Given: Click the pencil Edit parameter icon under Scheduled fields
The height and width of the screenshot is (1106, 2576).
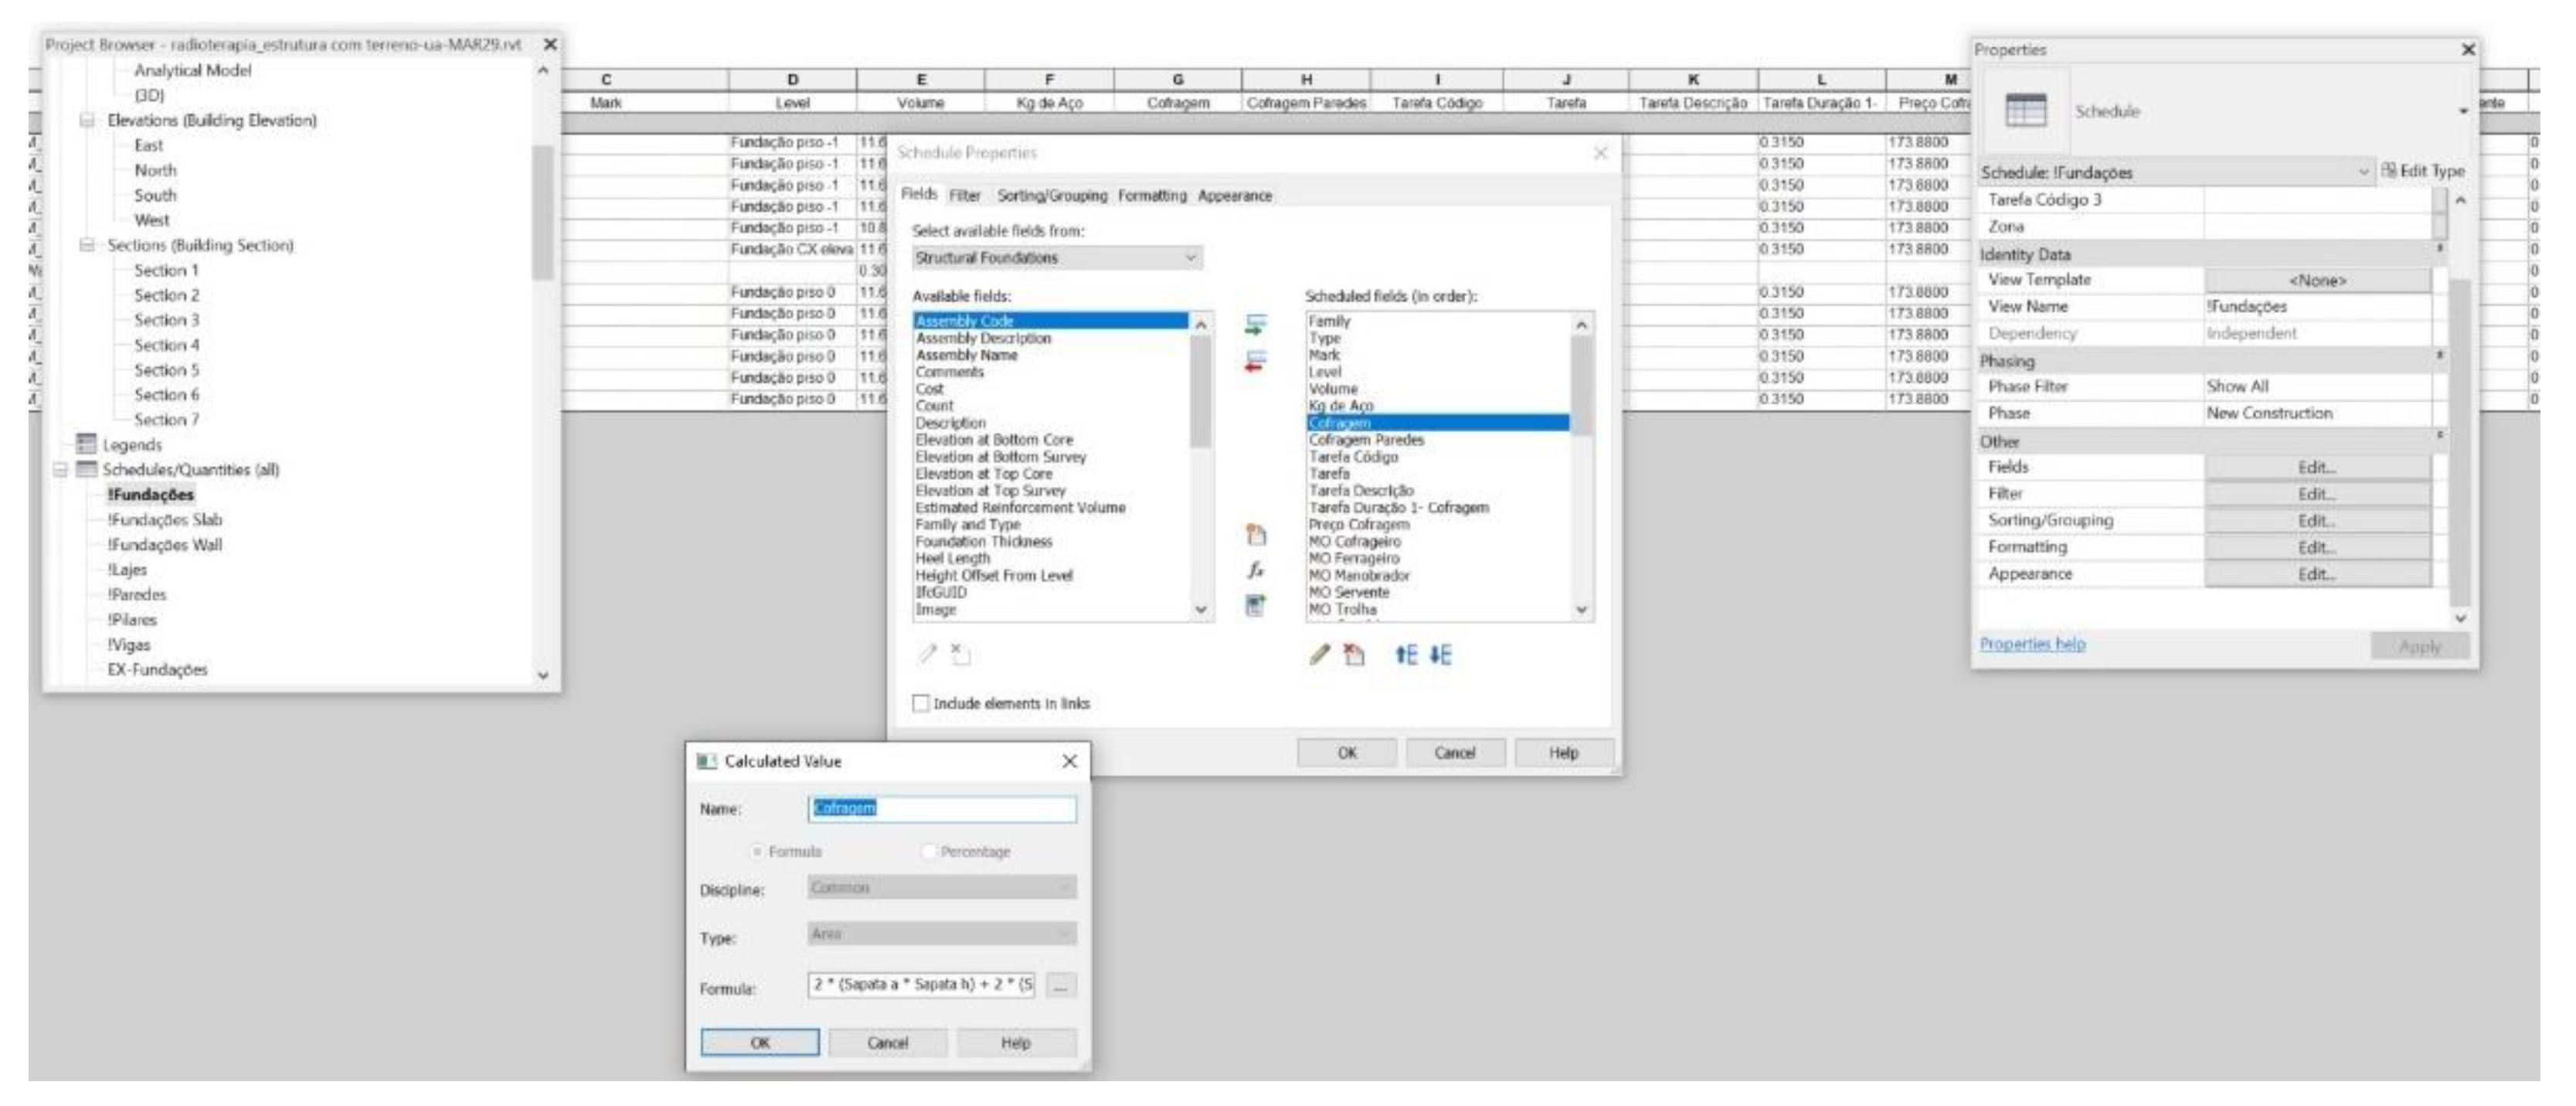Looking at the screenshot, I should point(1319,655).
